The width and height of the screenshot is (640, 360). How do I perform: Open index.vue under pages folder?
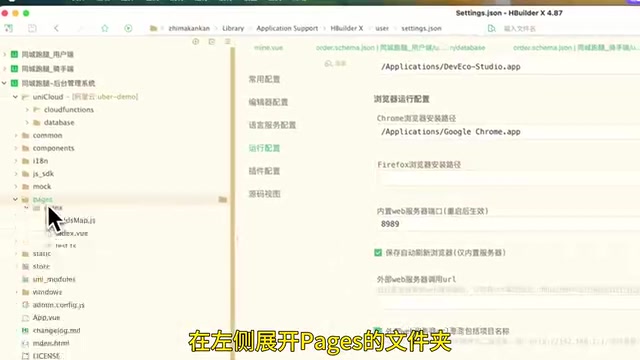coord(71,233)
